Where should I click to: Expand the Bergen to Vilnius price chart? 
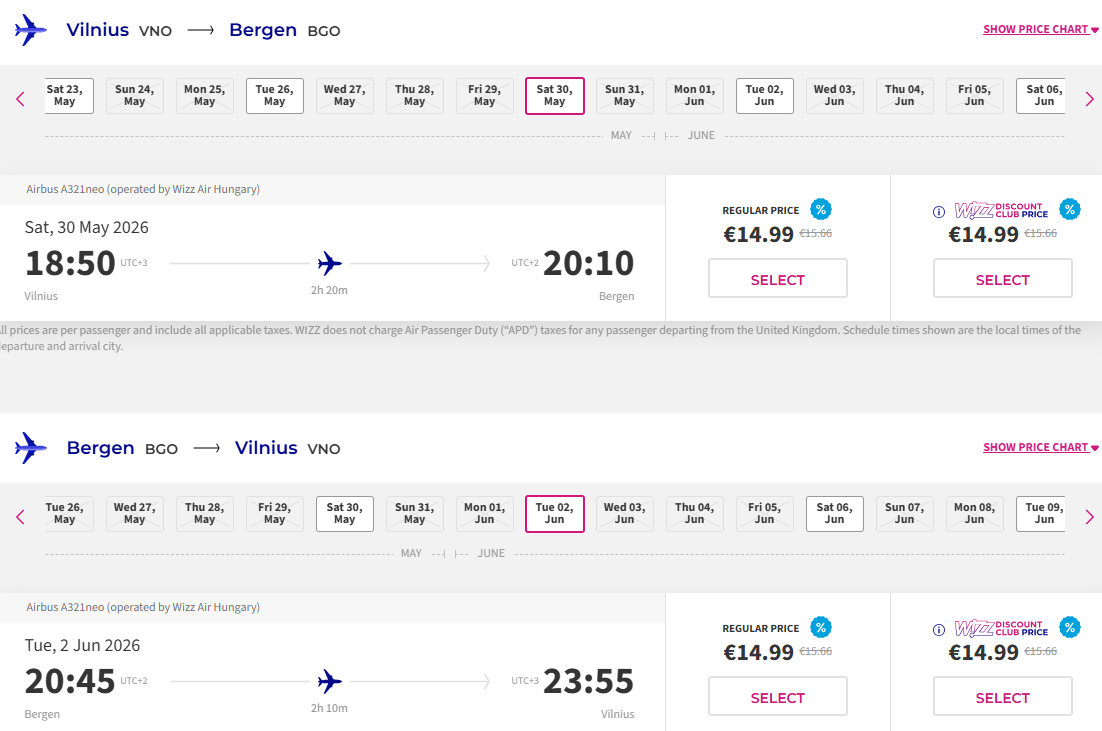pyautogui.click(x=1040, y=448)
